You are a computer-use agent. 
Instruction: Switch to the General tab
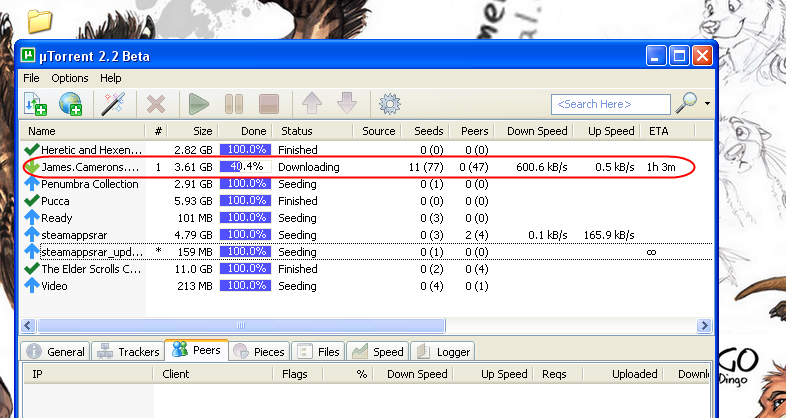(56, 351)
